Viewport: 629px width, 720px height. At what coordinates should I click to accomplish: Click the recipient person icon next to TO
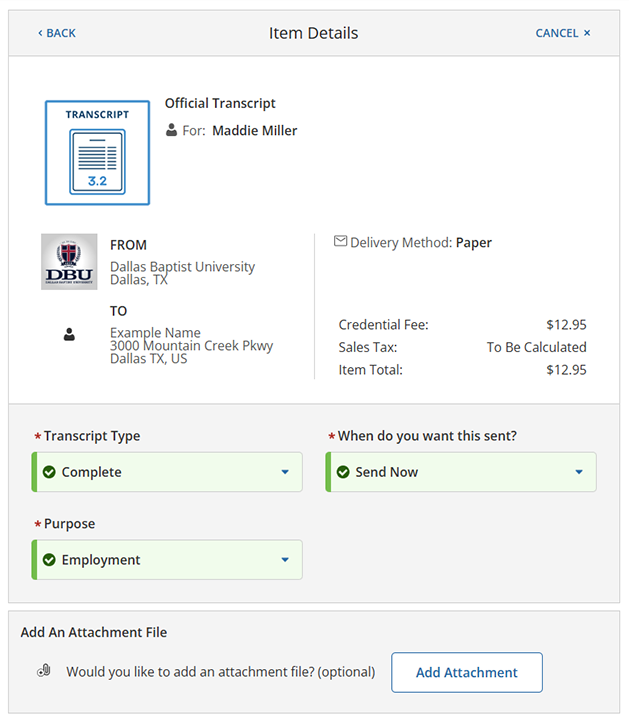pos(69,336)
